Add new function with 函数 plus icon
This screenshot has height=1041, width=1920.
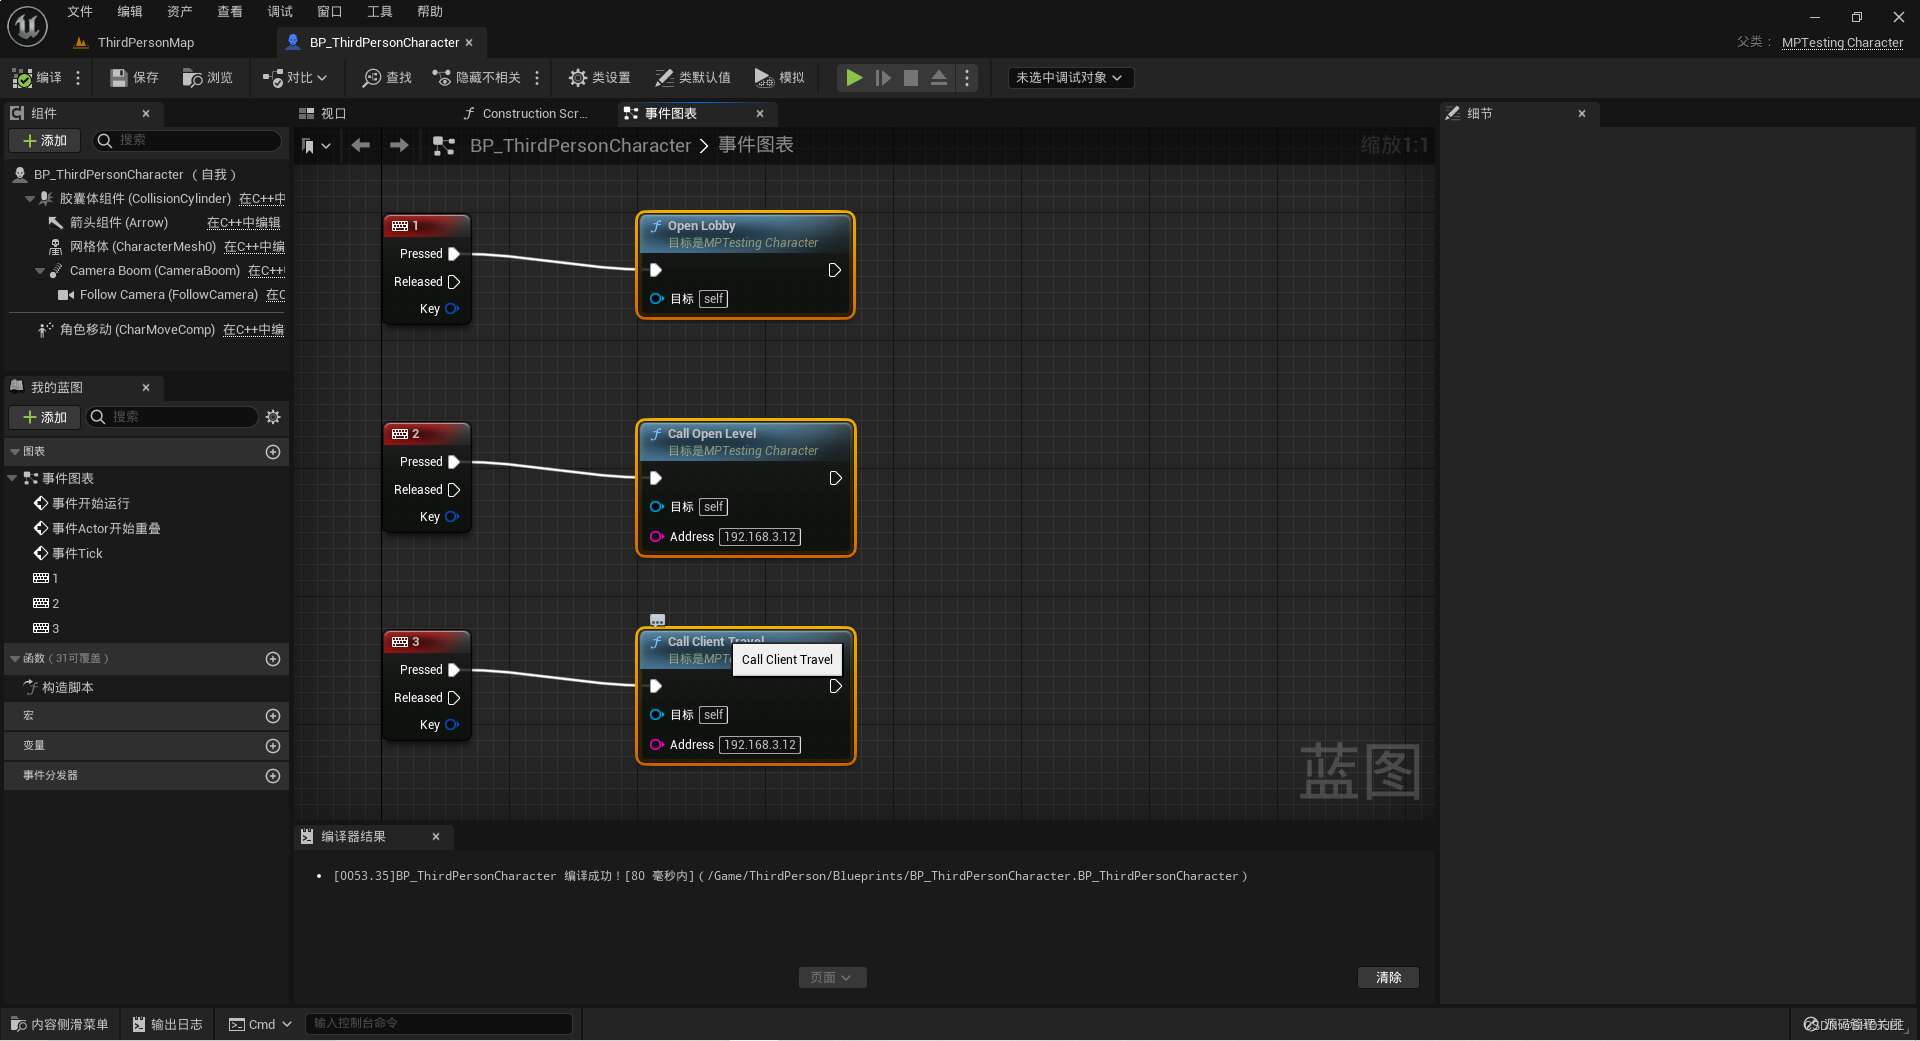273,659
